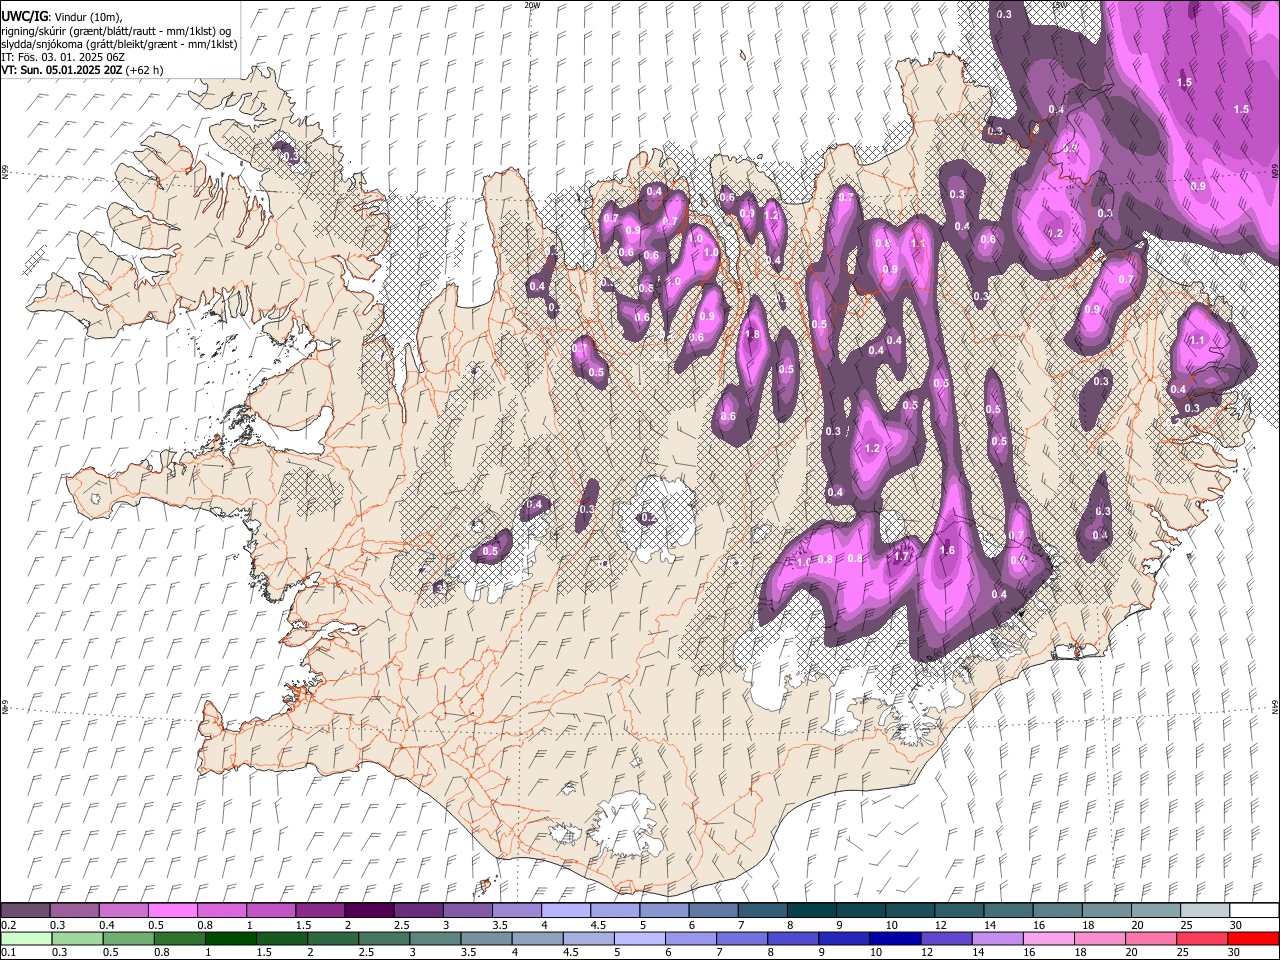The image size is (1280, 960).
Task: Click the navy blue swatch at 10, rain scale
Action: click(x=894, y=939)
